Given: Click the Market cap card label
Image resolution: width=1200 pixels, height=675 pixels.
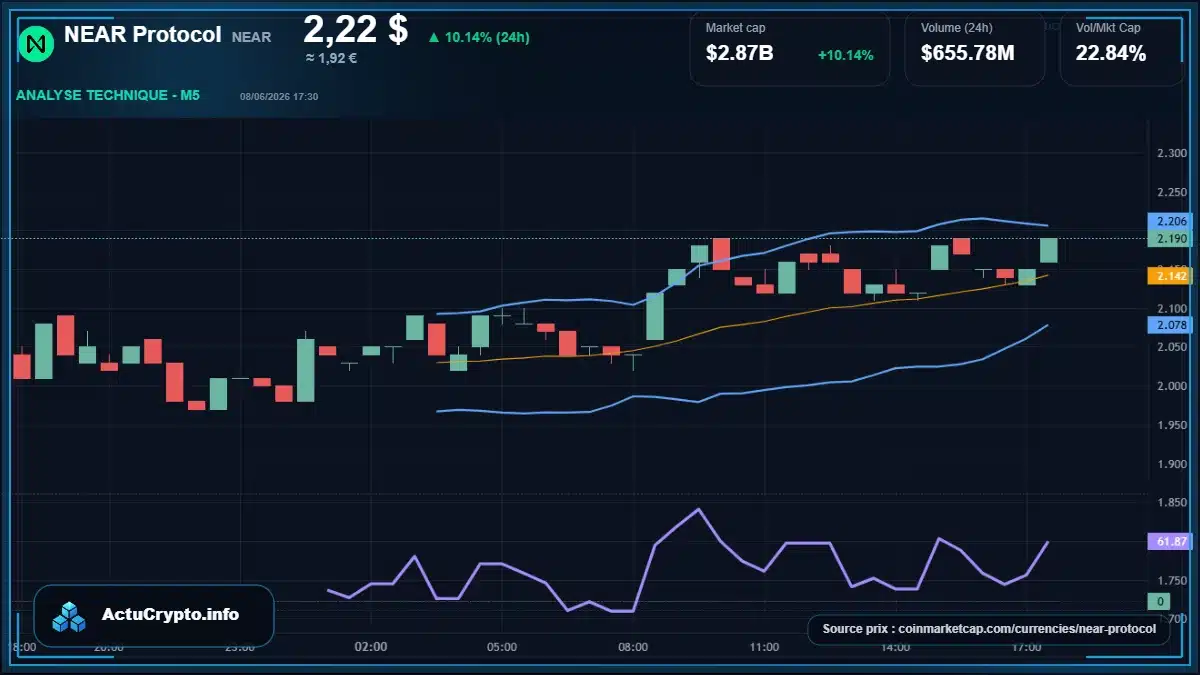Looking at the screenshot, I should click(735, 28).
